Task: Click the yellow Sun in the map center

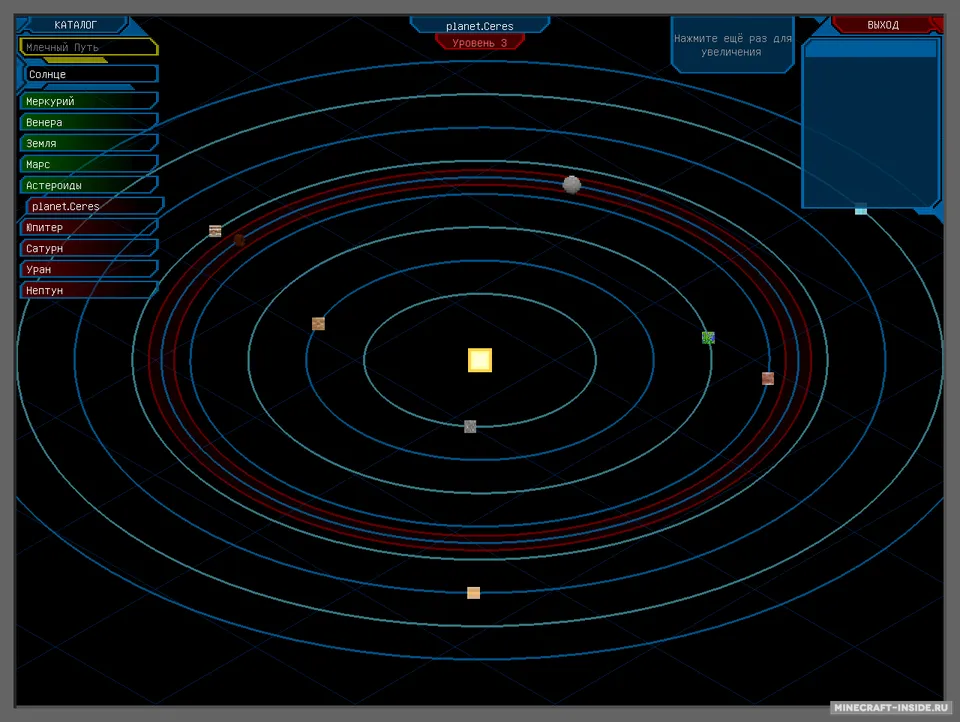Action: [x=479, y=360]
